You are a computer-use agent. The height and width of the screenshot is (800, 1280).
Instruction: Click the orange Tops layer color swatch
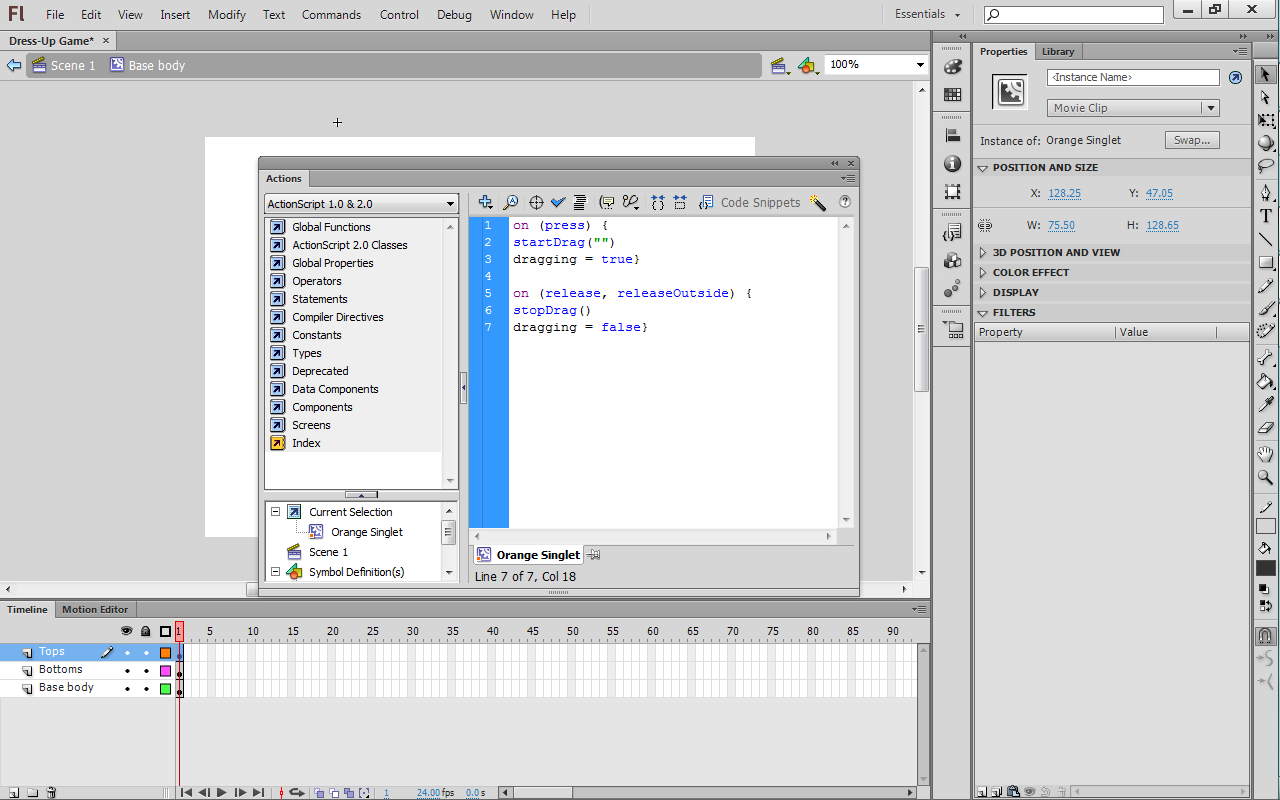[166, 652]
